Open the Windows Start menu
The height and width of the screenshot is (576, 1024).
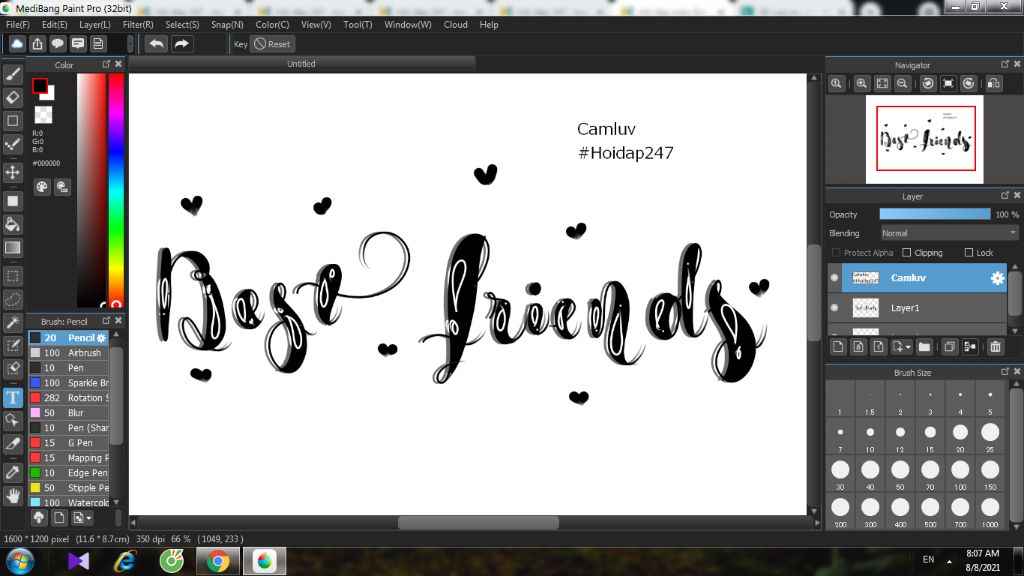[20, 561]
